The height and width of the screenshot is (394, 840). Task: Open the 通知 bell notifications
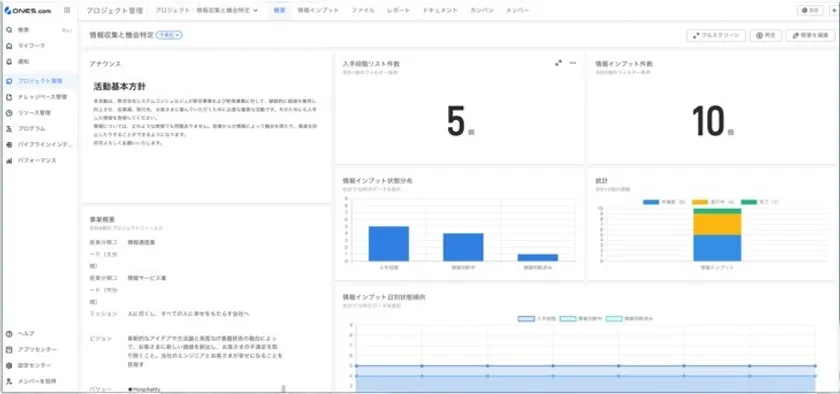[x=9, y=62]
